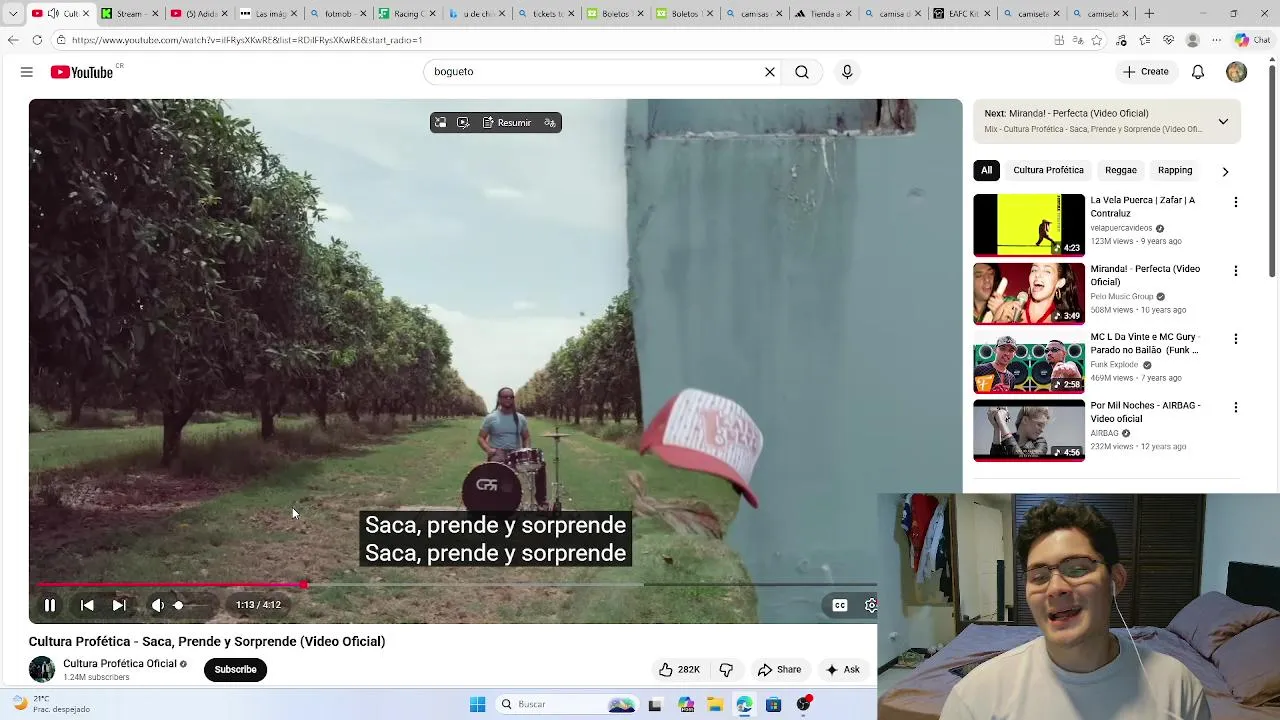This screenshot has height=720, width=1280.
Task: Open options menu for Por Mil Noches video
Action: click(1236, 407)
